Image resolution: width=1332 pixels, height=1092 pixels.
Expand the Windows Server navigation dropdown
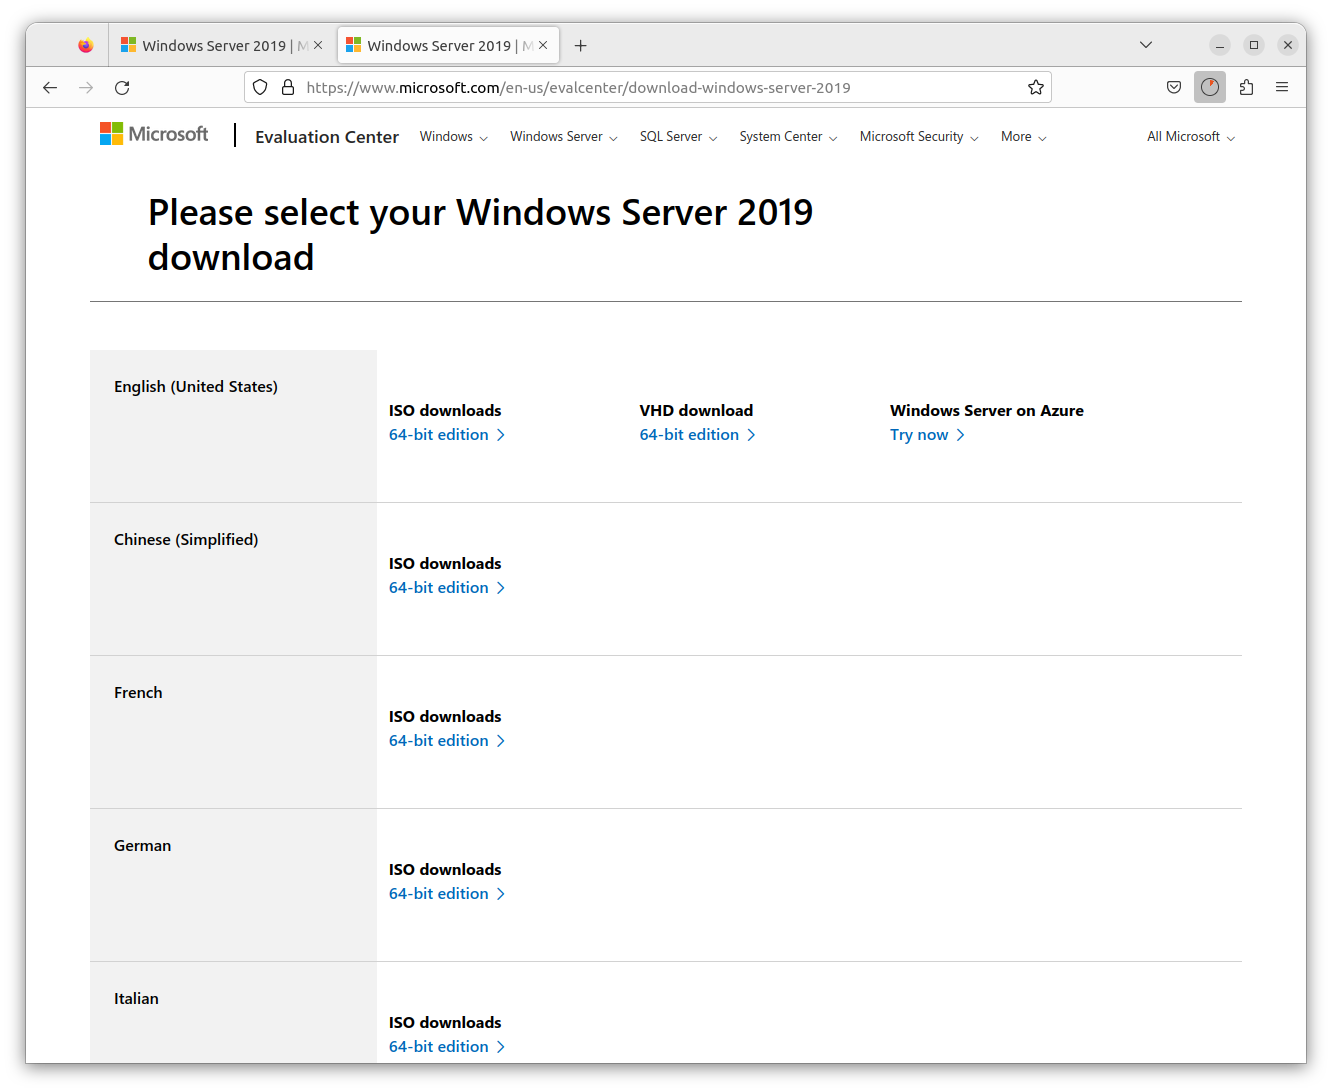[563, 137]
